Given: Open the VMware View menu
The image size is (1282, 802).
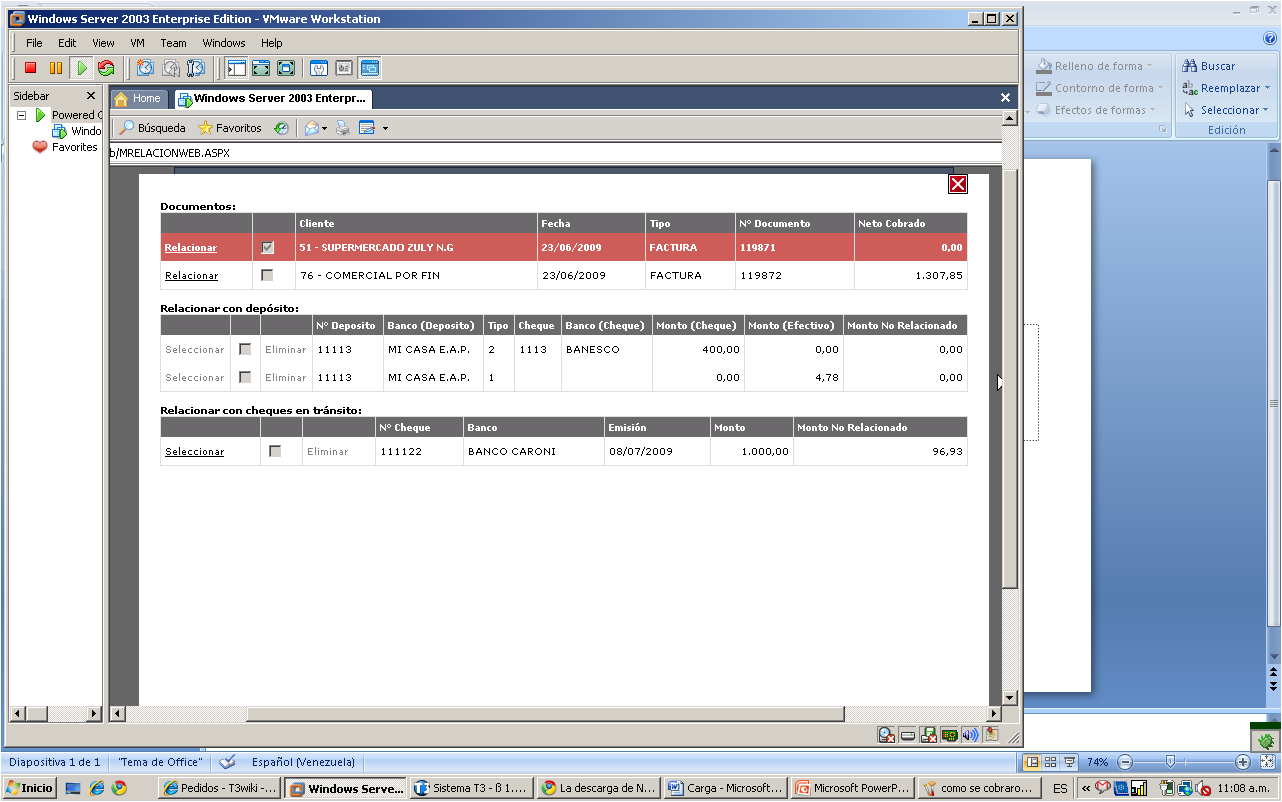Looking at the screenshot, I should (103, 43).
